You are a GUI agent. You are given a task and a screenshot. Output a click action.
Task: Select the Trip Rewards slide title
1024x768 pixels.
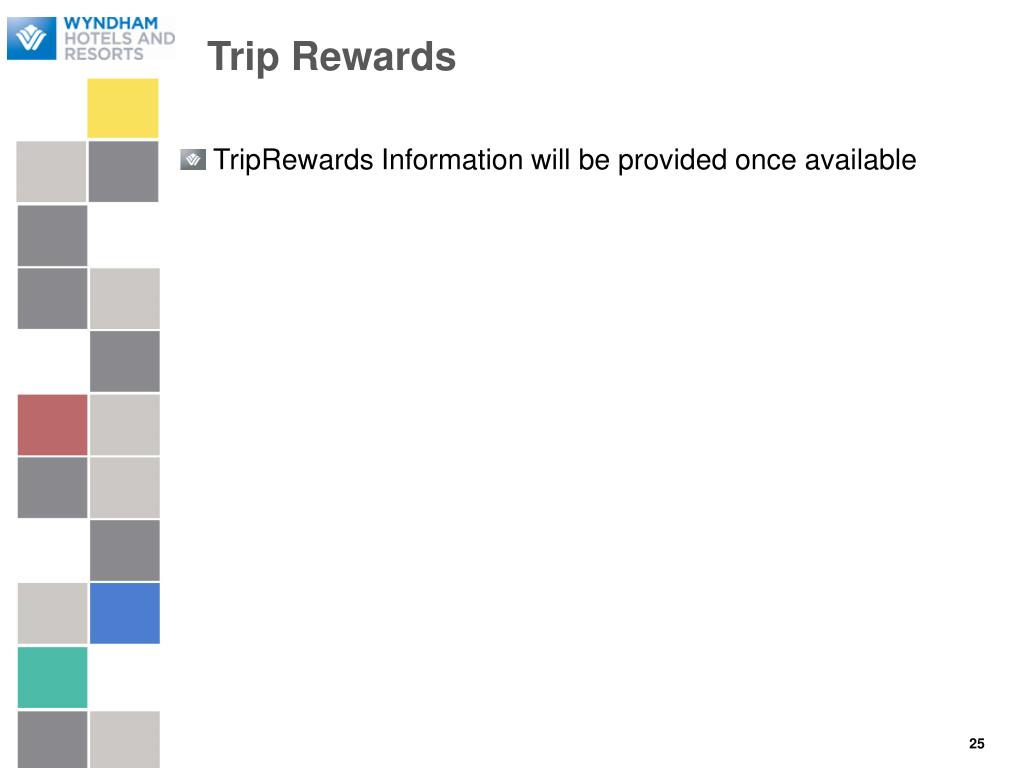click(331, 56)
